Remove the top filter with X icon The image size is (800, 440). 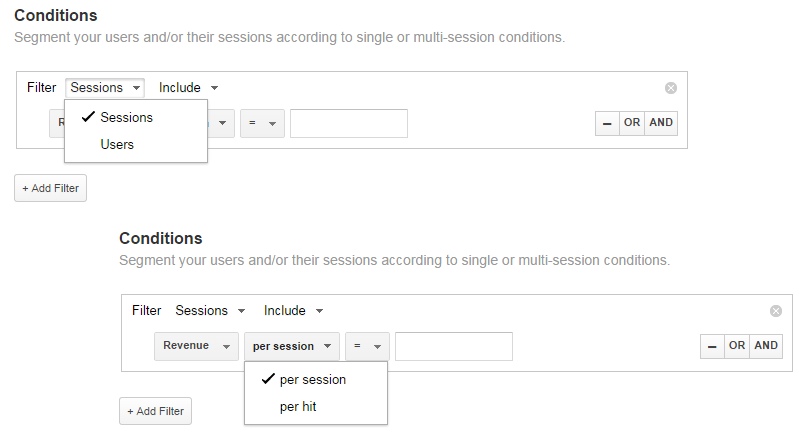click(x=671, y=88)
